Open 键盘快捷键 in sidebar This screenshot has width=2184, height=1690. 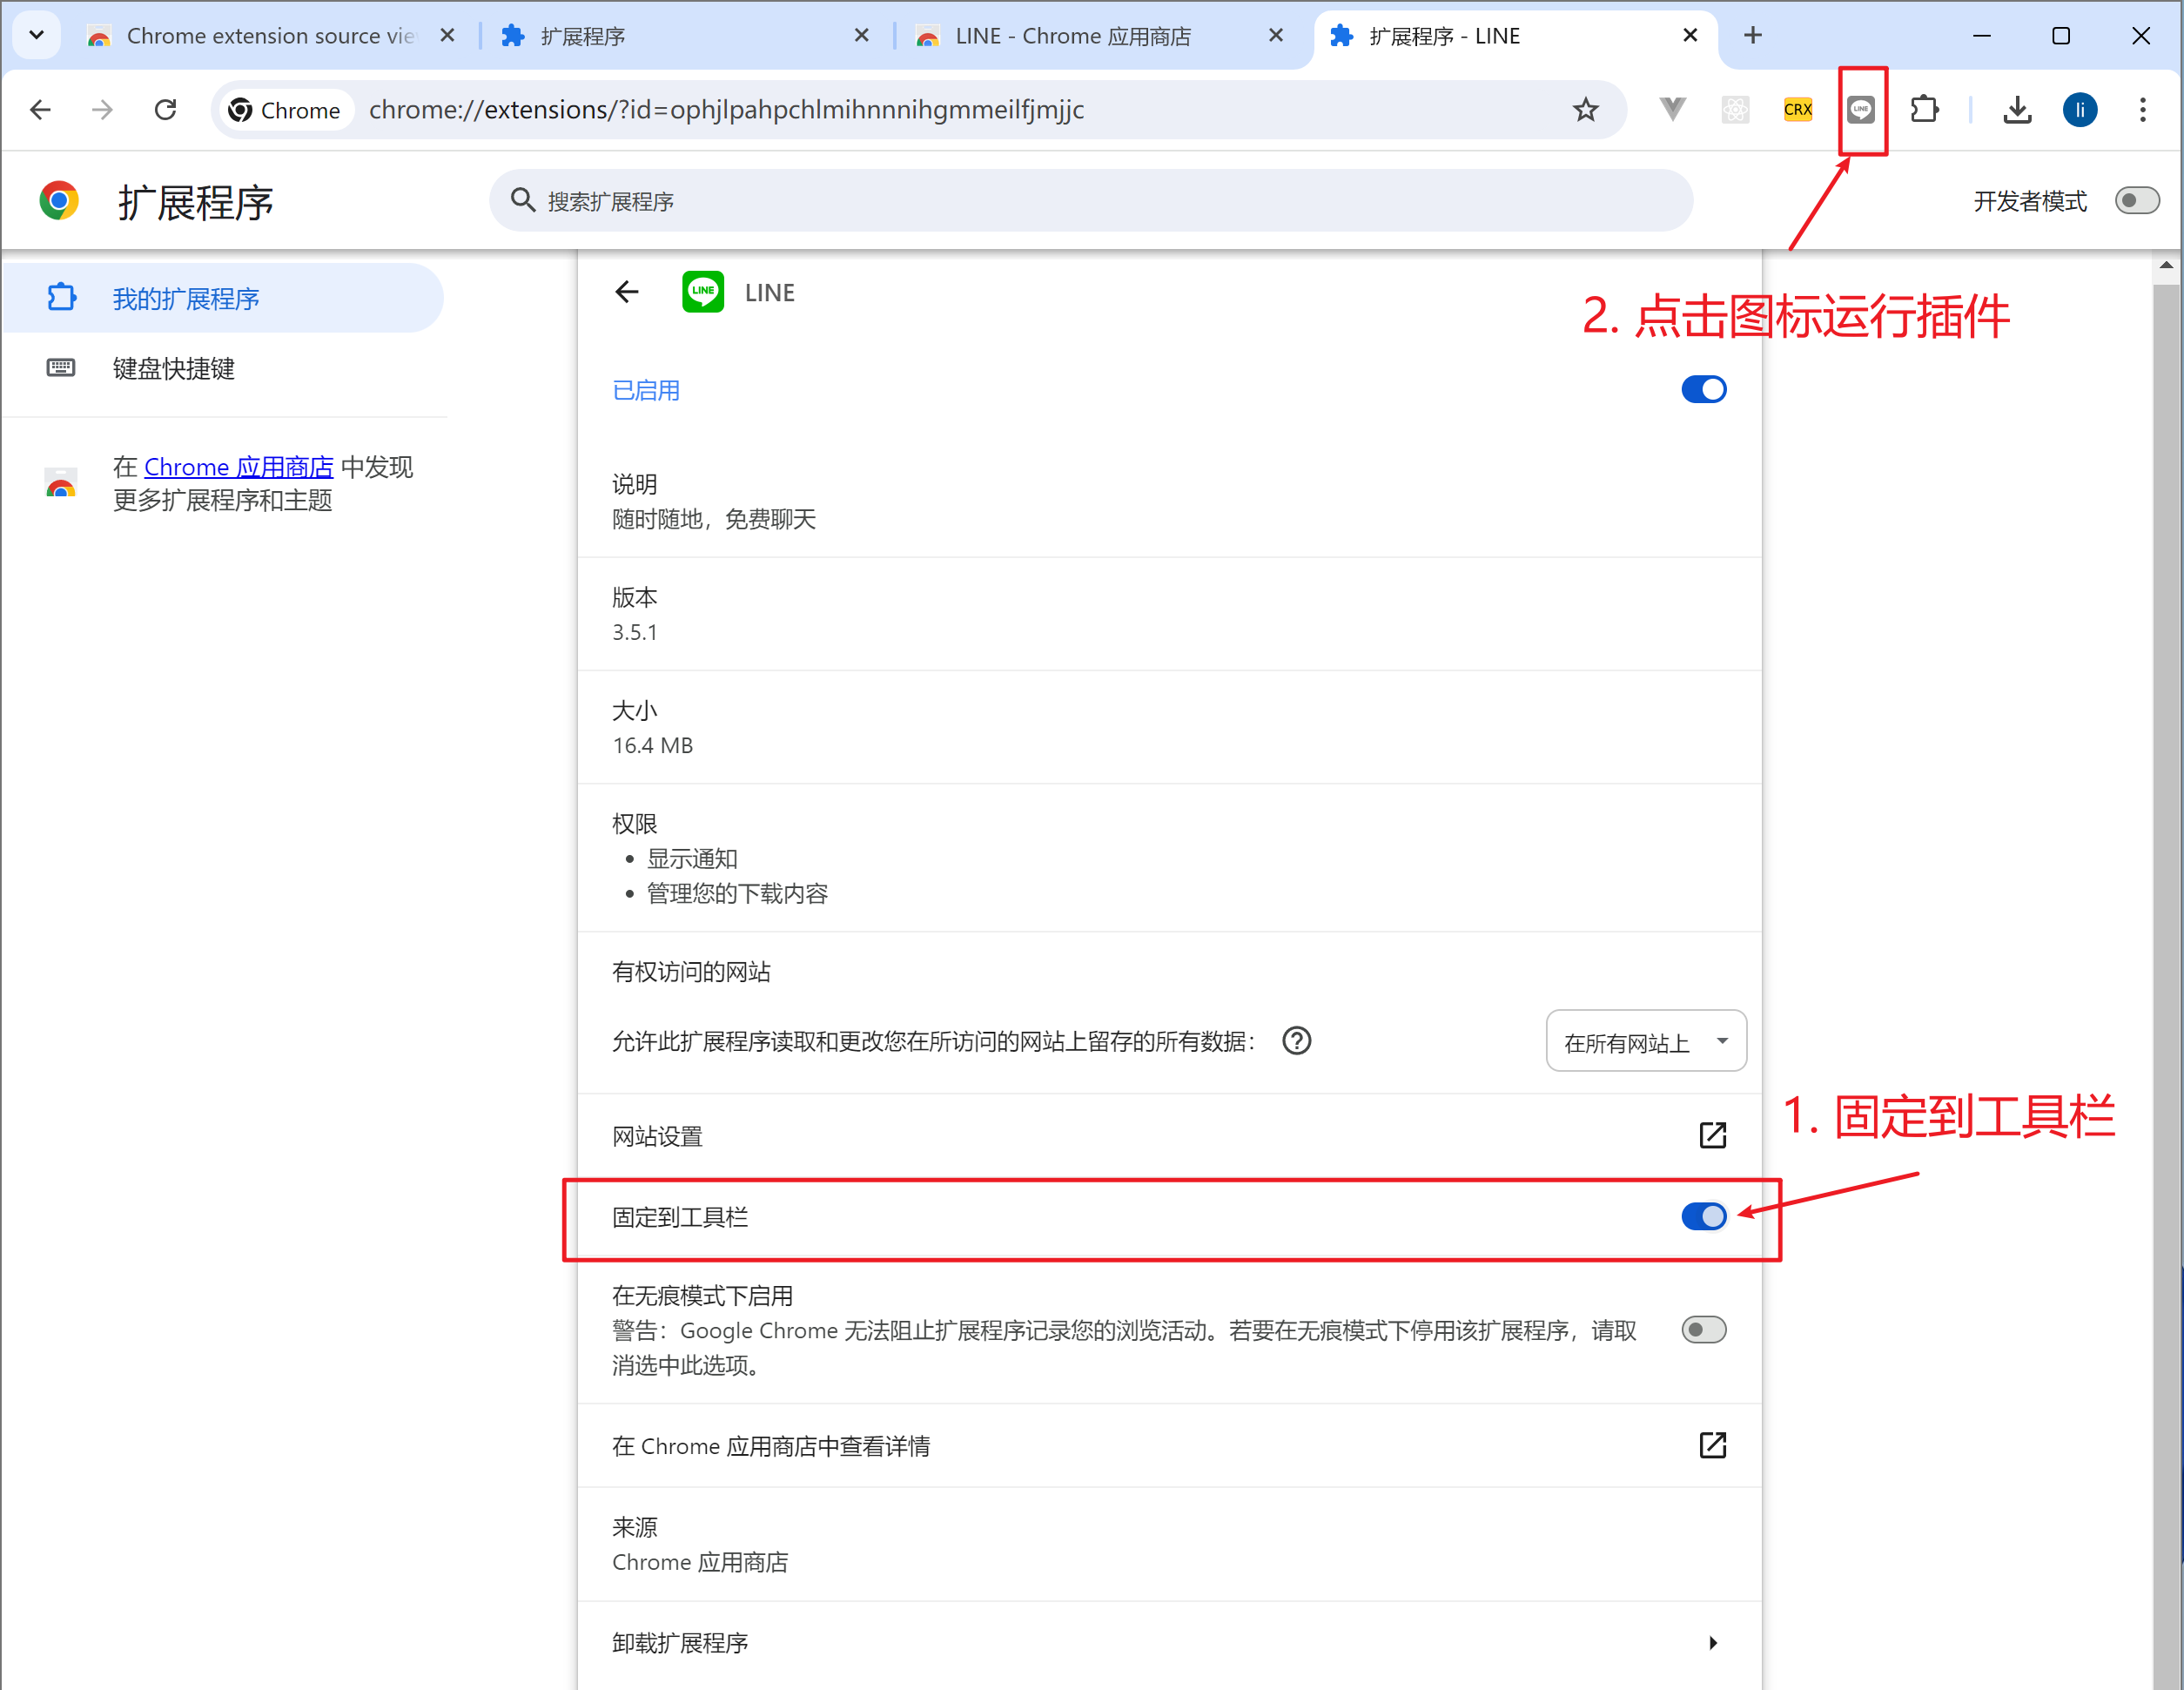tap(222, 368)
